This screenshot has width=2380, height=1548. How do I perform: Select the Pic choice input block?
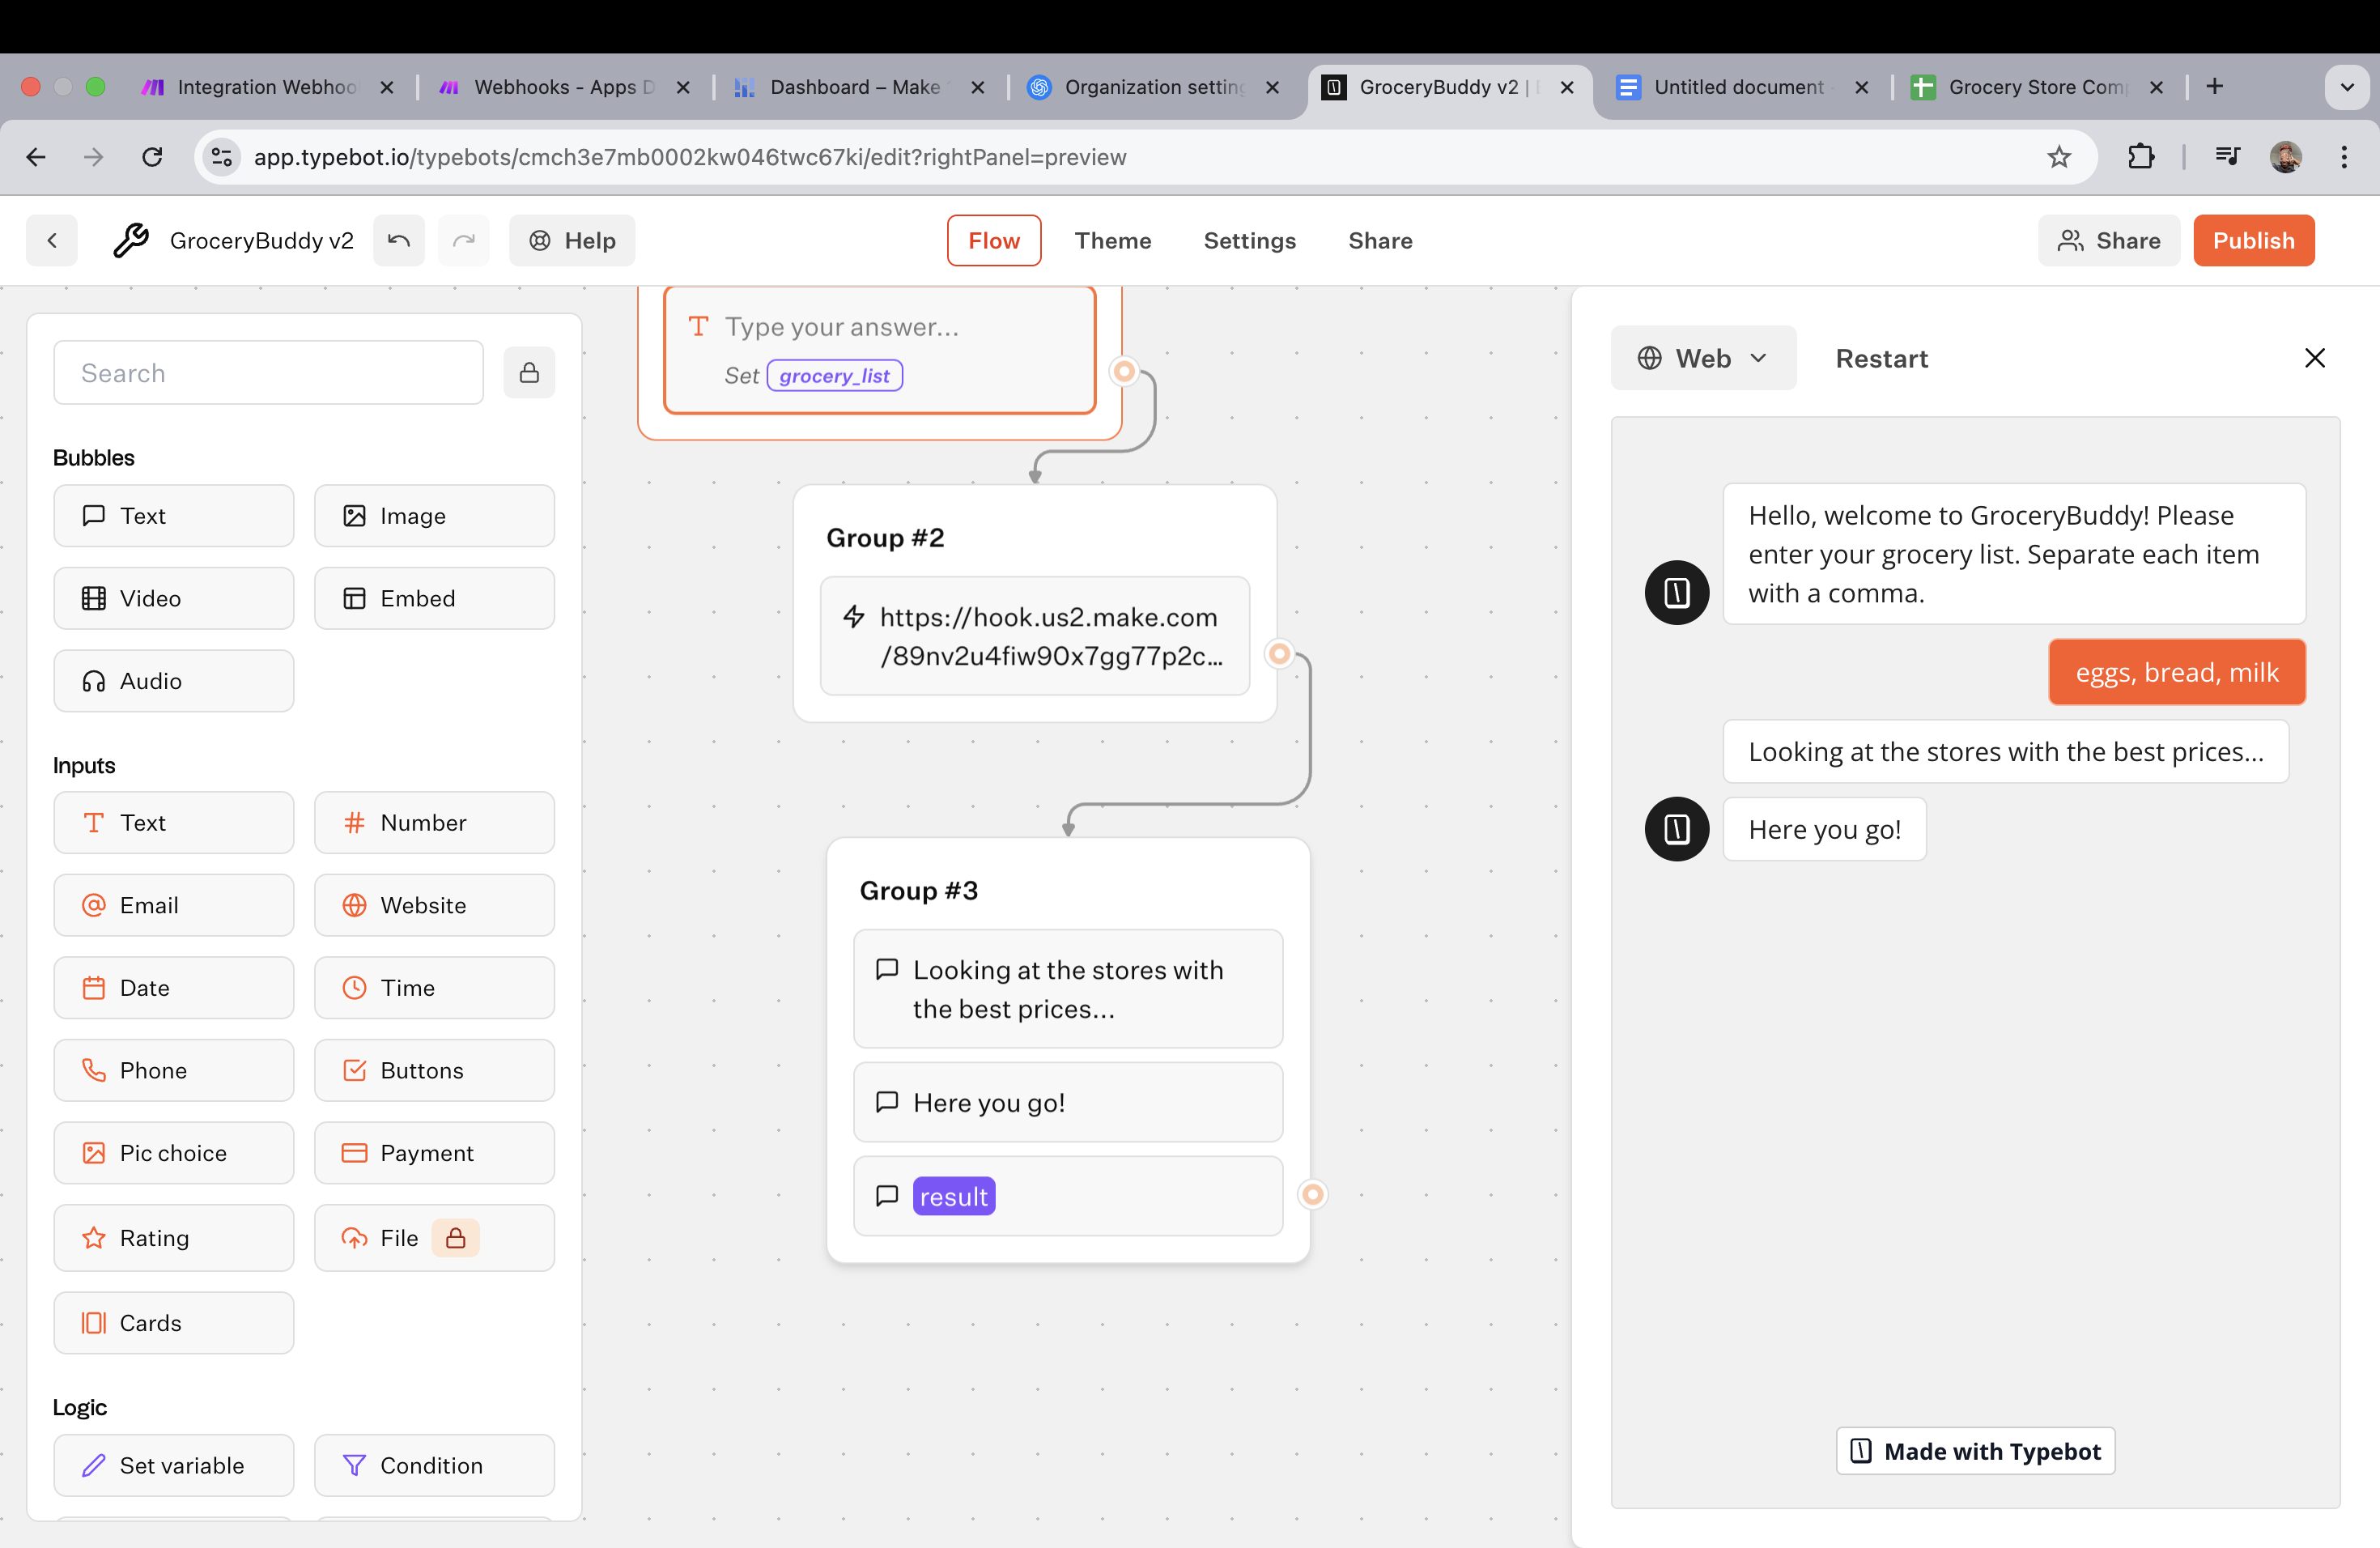click(173, 1153)
